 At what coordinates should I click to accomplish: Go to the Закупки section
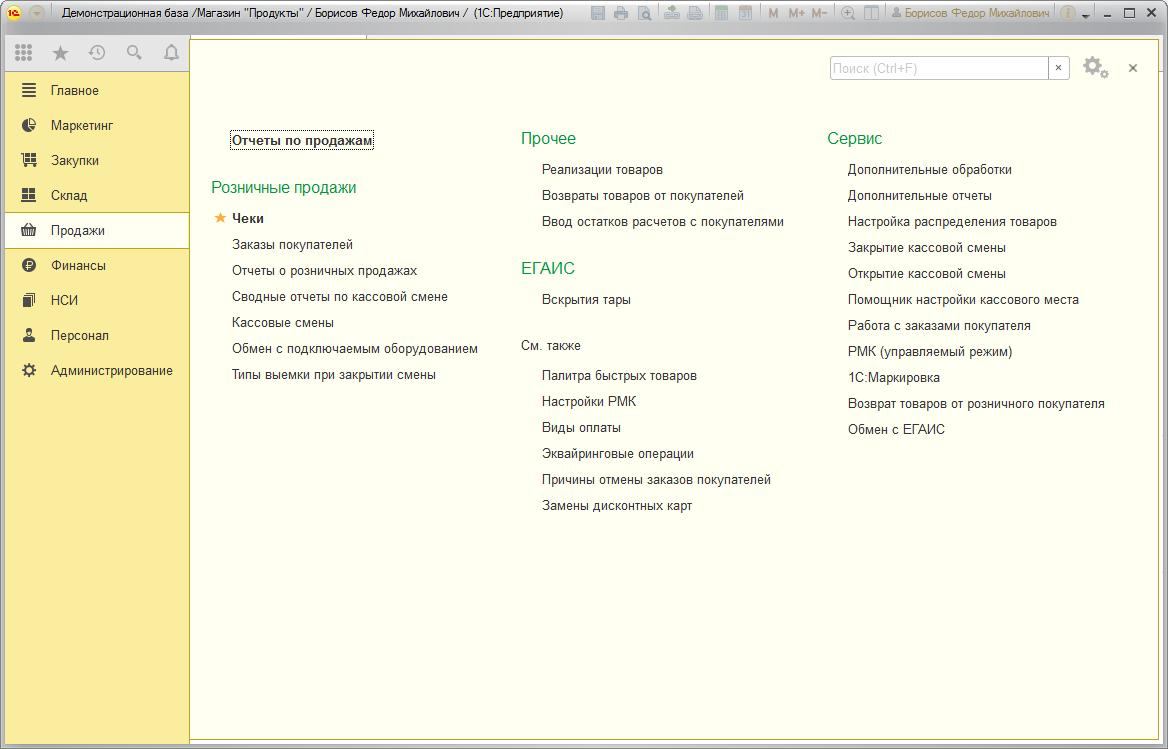point(97,160)
